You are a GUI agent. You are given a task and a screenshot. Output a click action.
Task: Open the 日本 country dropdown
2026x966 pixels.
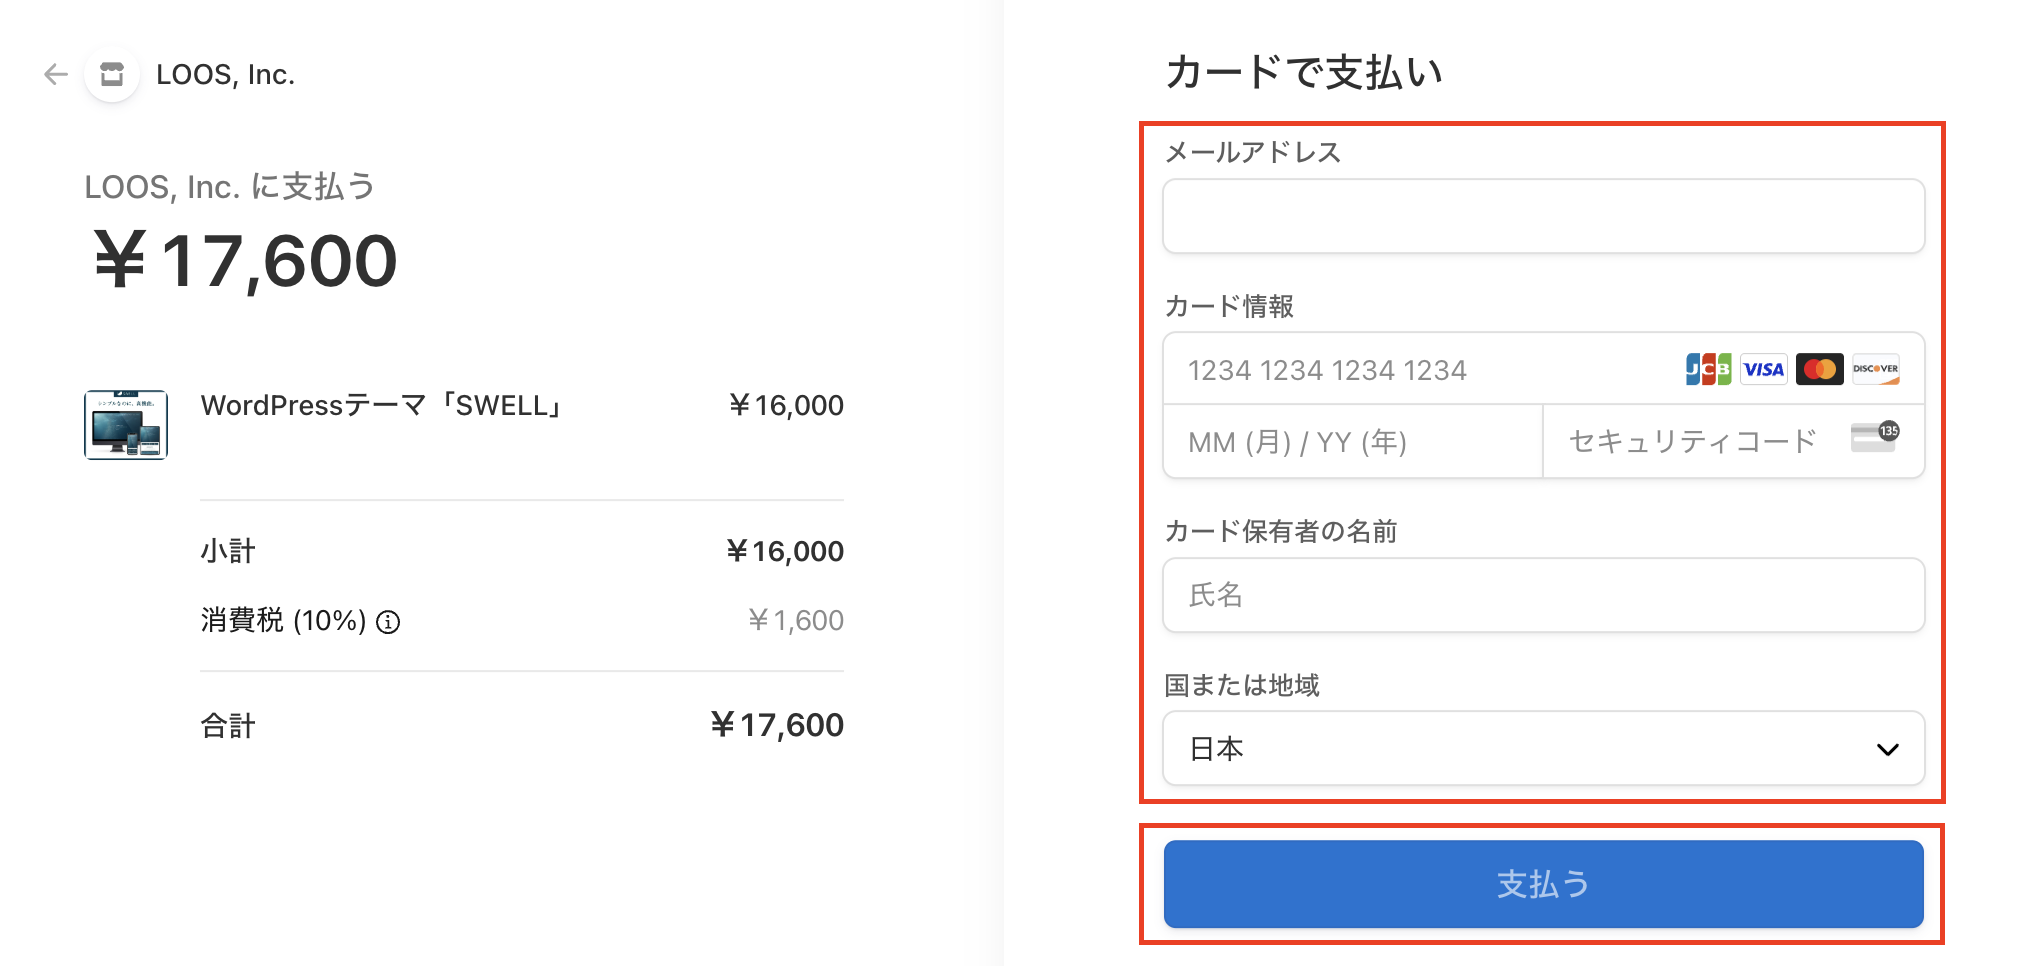click(x=1543, y=749)
